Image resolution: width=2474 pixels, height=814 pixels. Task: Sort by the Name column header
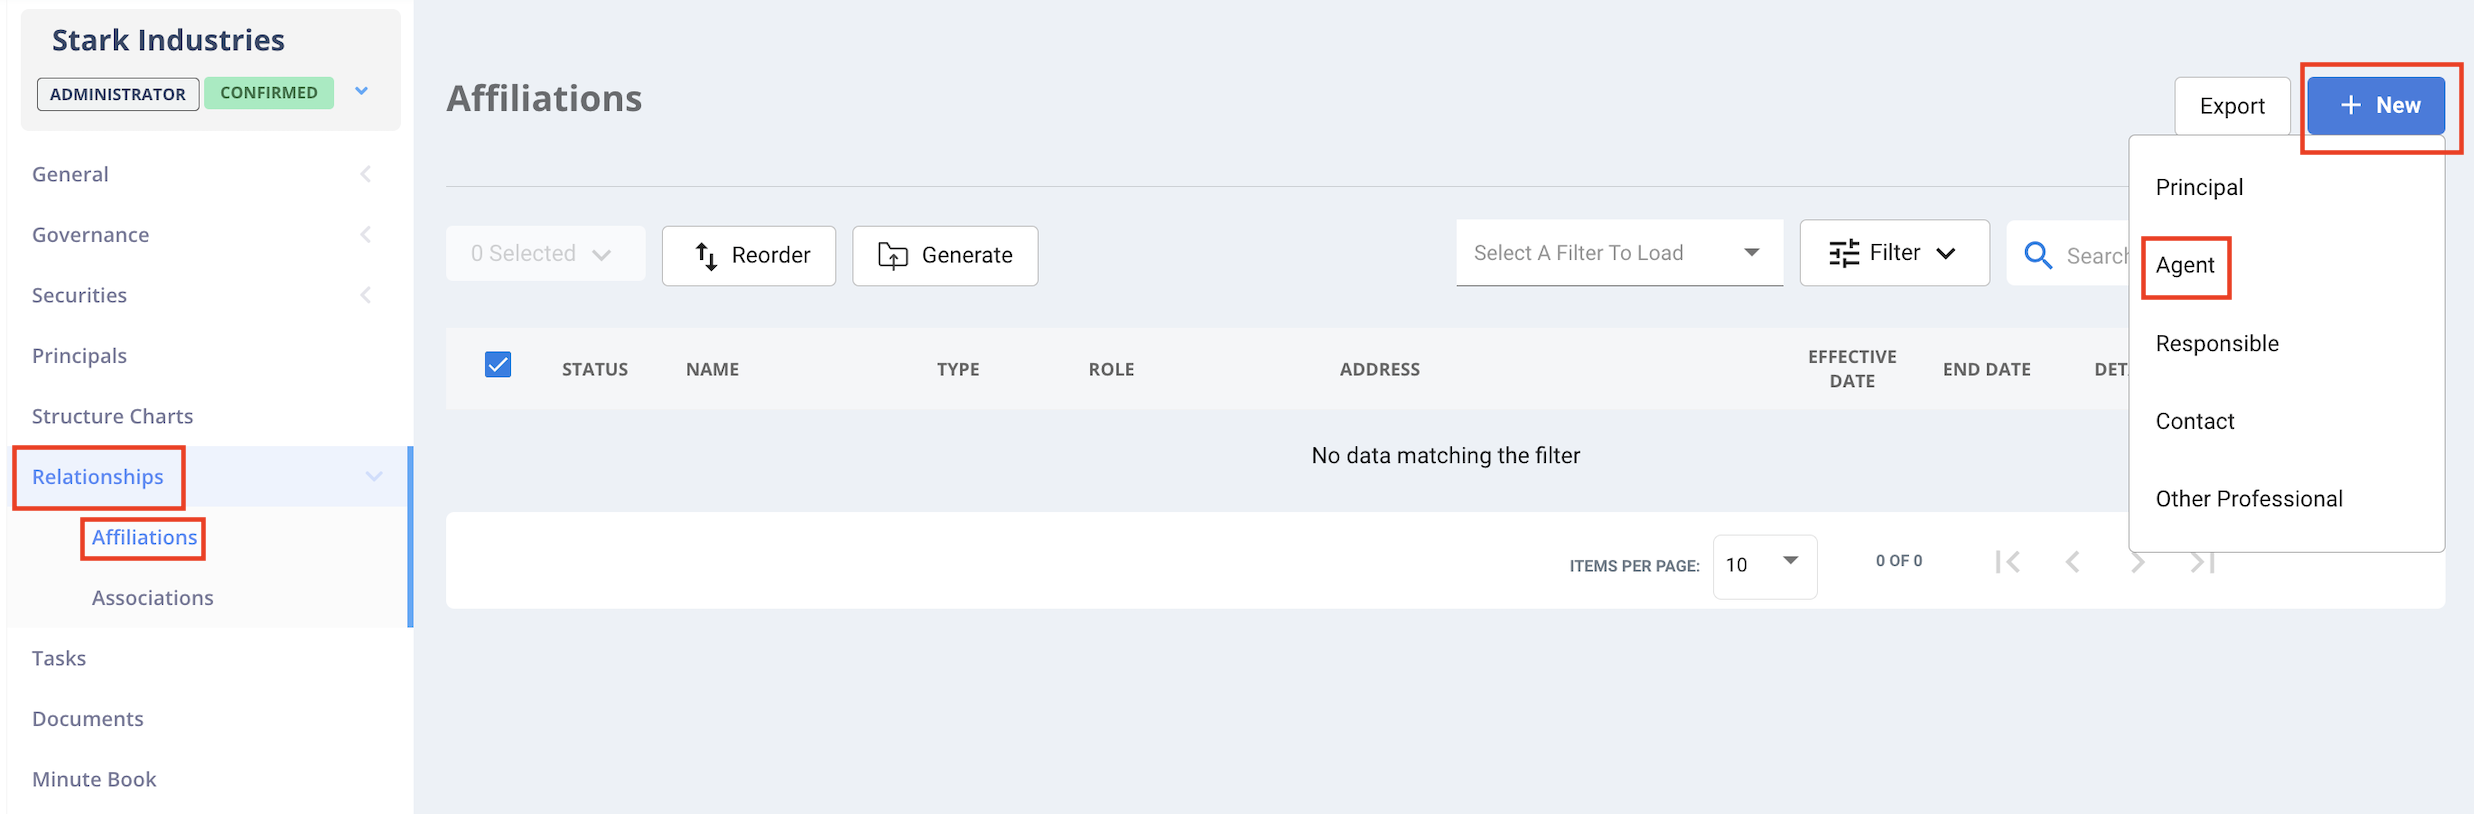[712, 369]
